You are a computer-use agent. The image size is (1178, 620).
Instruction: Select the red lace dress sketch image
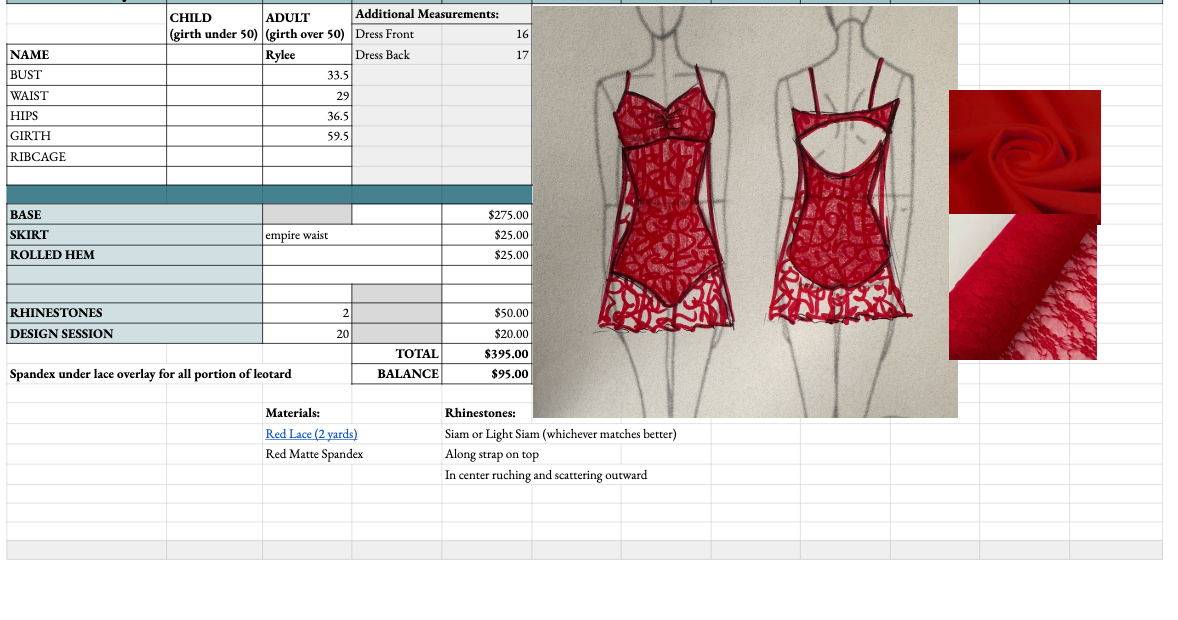(745, 212)
